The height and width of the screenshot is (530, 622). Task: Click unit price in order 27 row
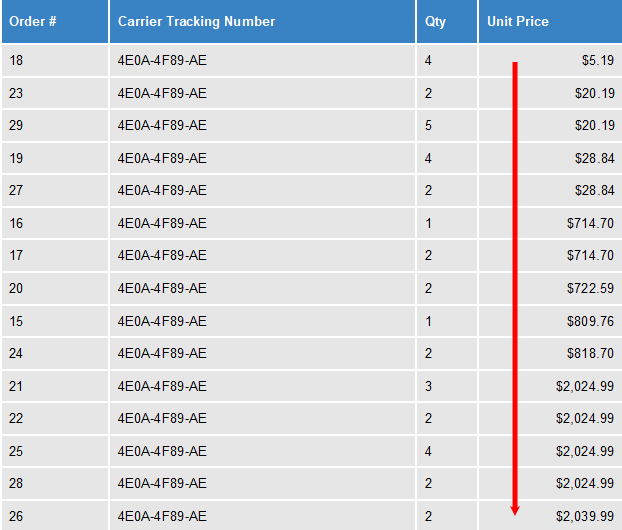click(x=595, y=190)
